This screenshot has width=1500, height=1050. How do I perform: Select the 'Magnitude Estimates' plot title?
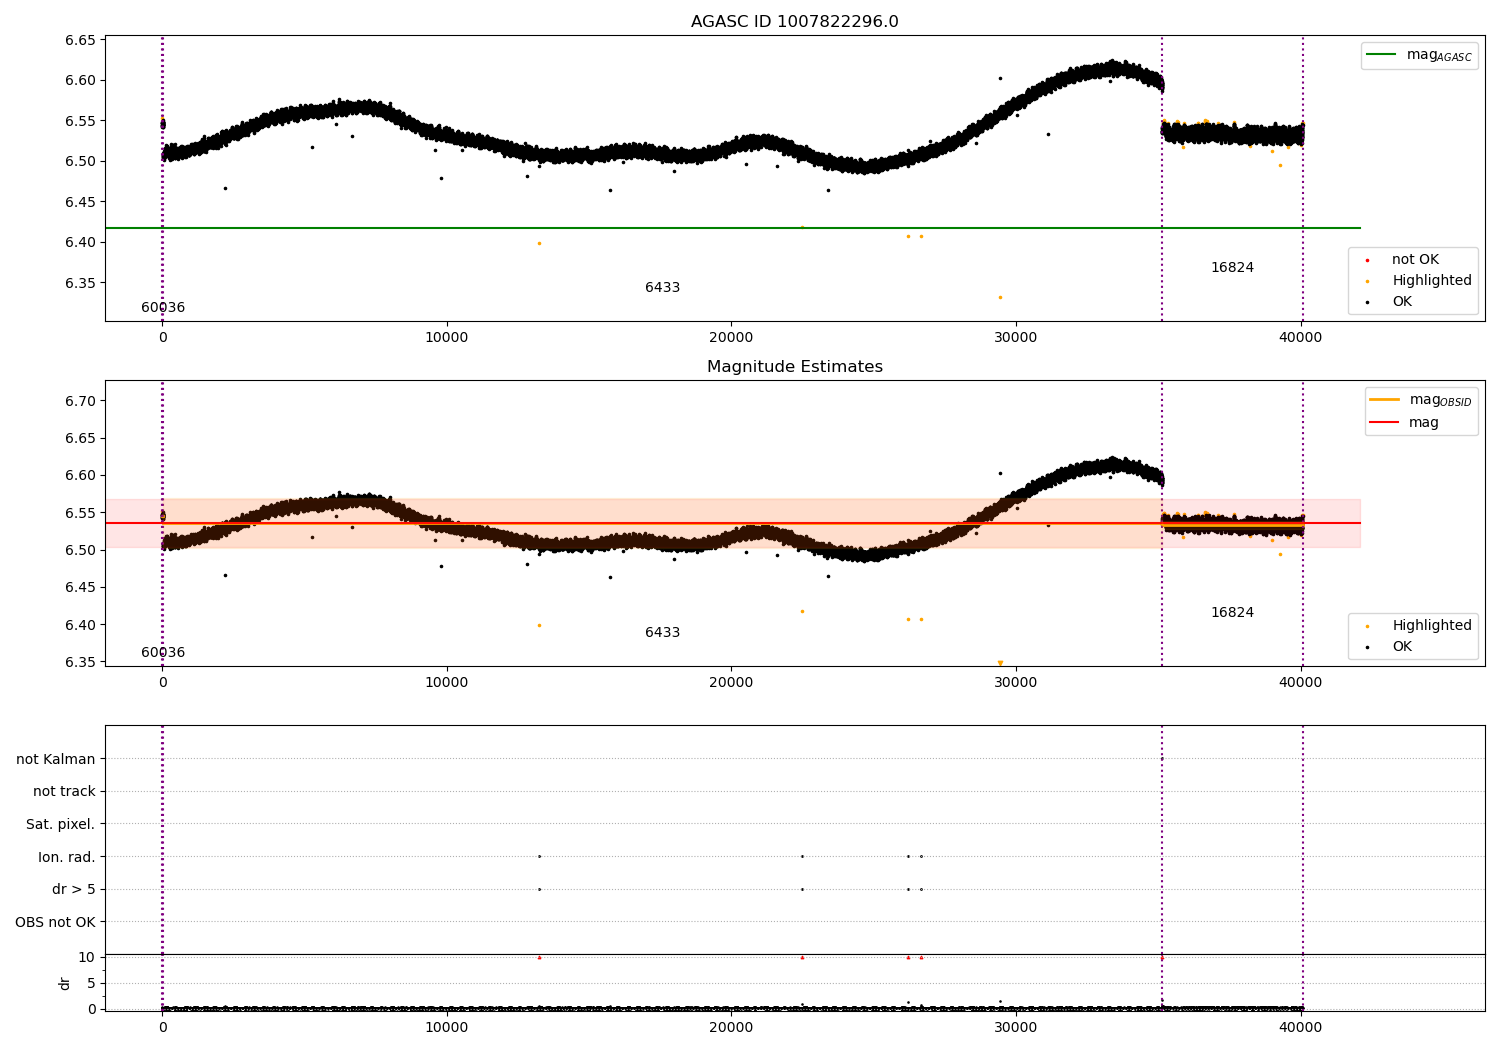(x=794, y=367)
